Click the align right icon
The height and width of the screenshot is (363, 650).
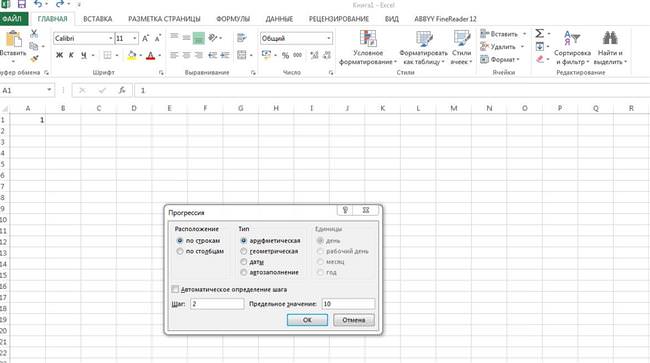click(199, 55)
